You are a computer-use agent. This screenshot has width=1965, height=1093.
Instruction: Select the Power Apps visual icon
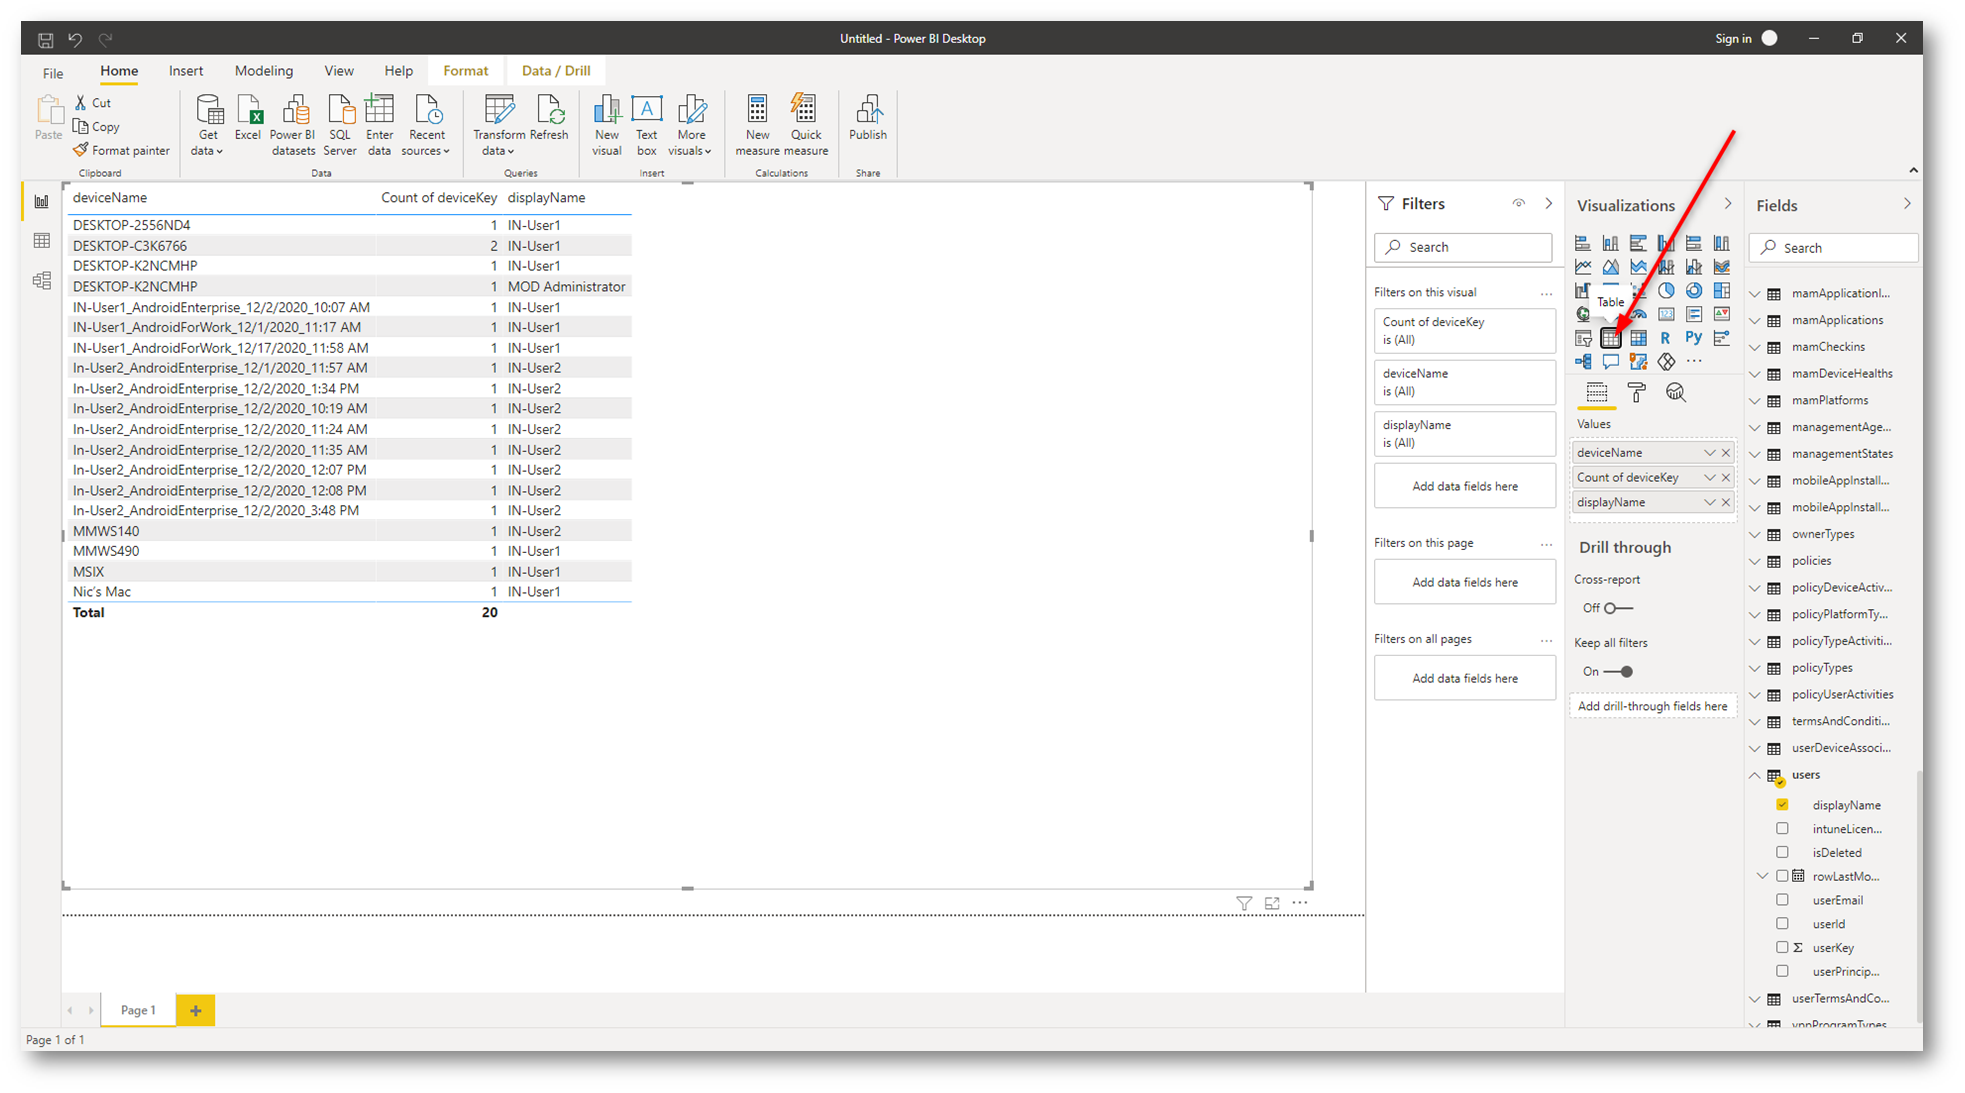coord(1665,362)
